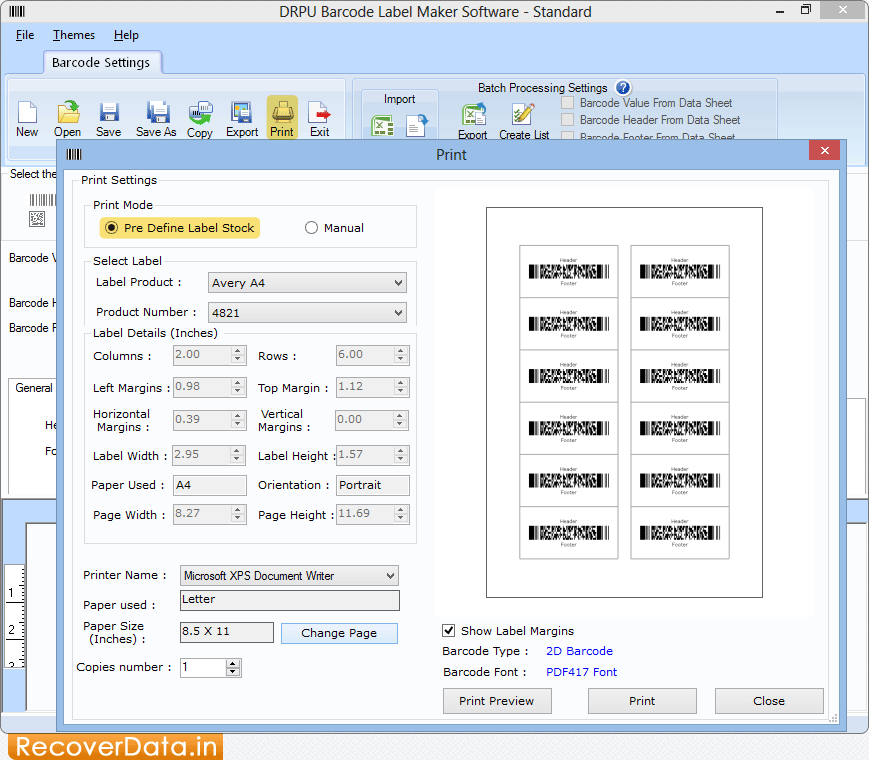
Task: Click the Print button in dialog
Action: [642, 701]
